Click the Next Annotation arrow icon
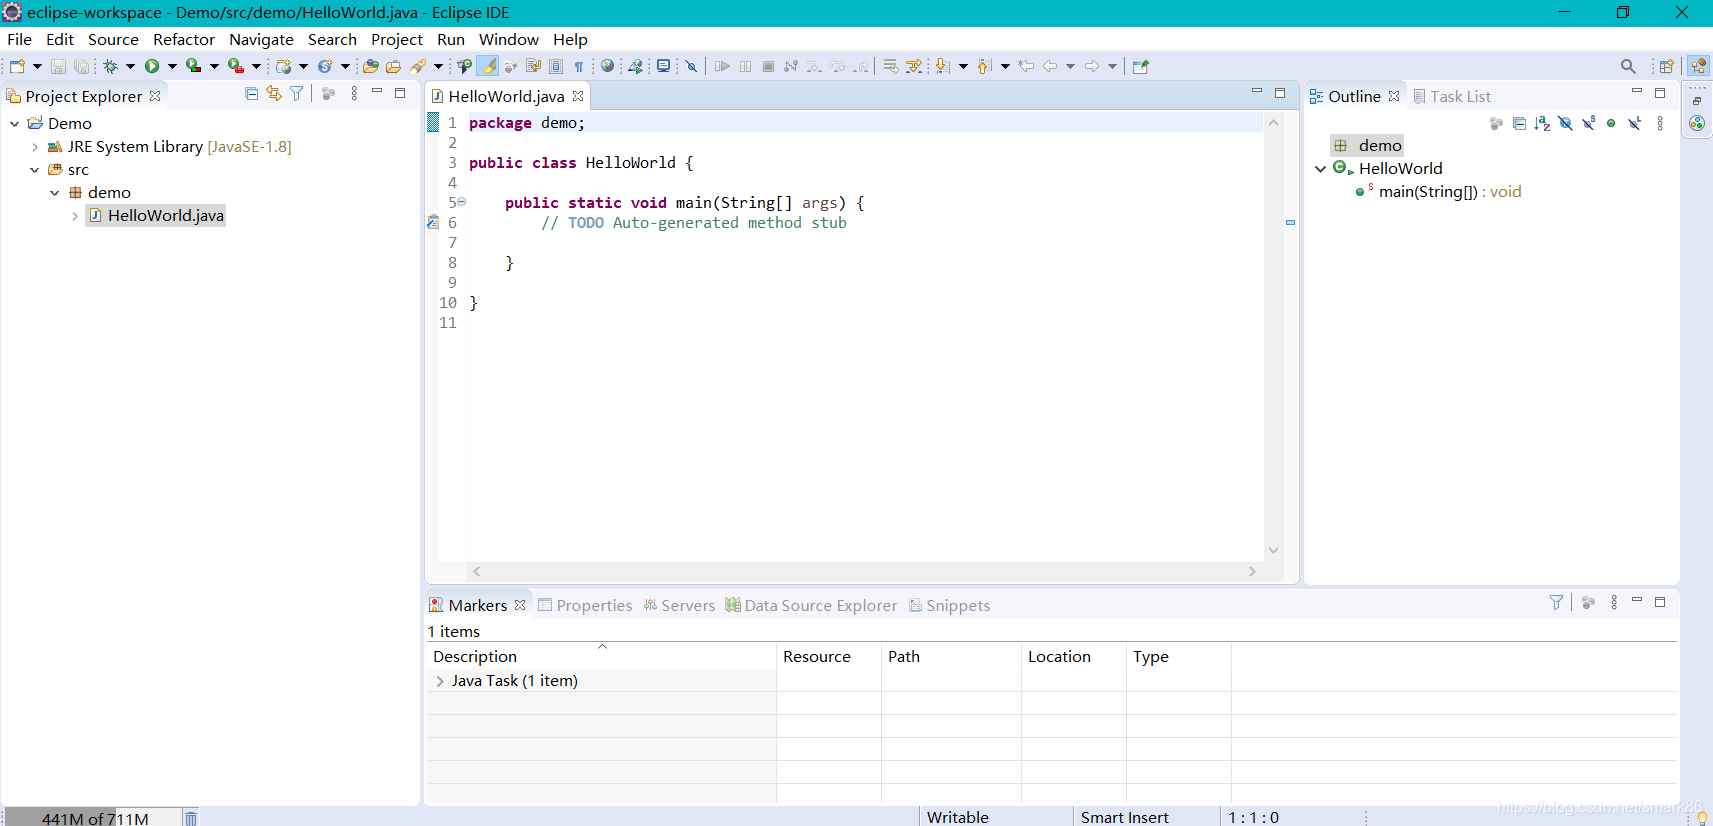 (x=941, y=66)
